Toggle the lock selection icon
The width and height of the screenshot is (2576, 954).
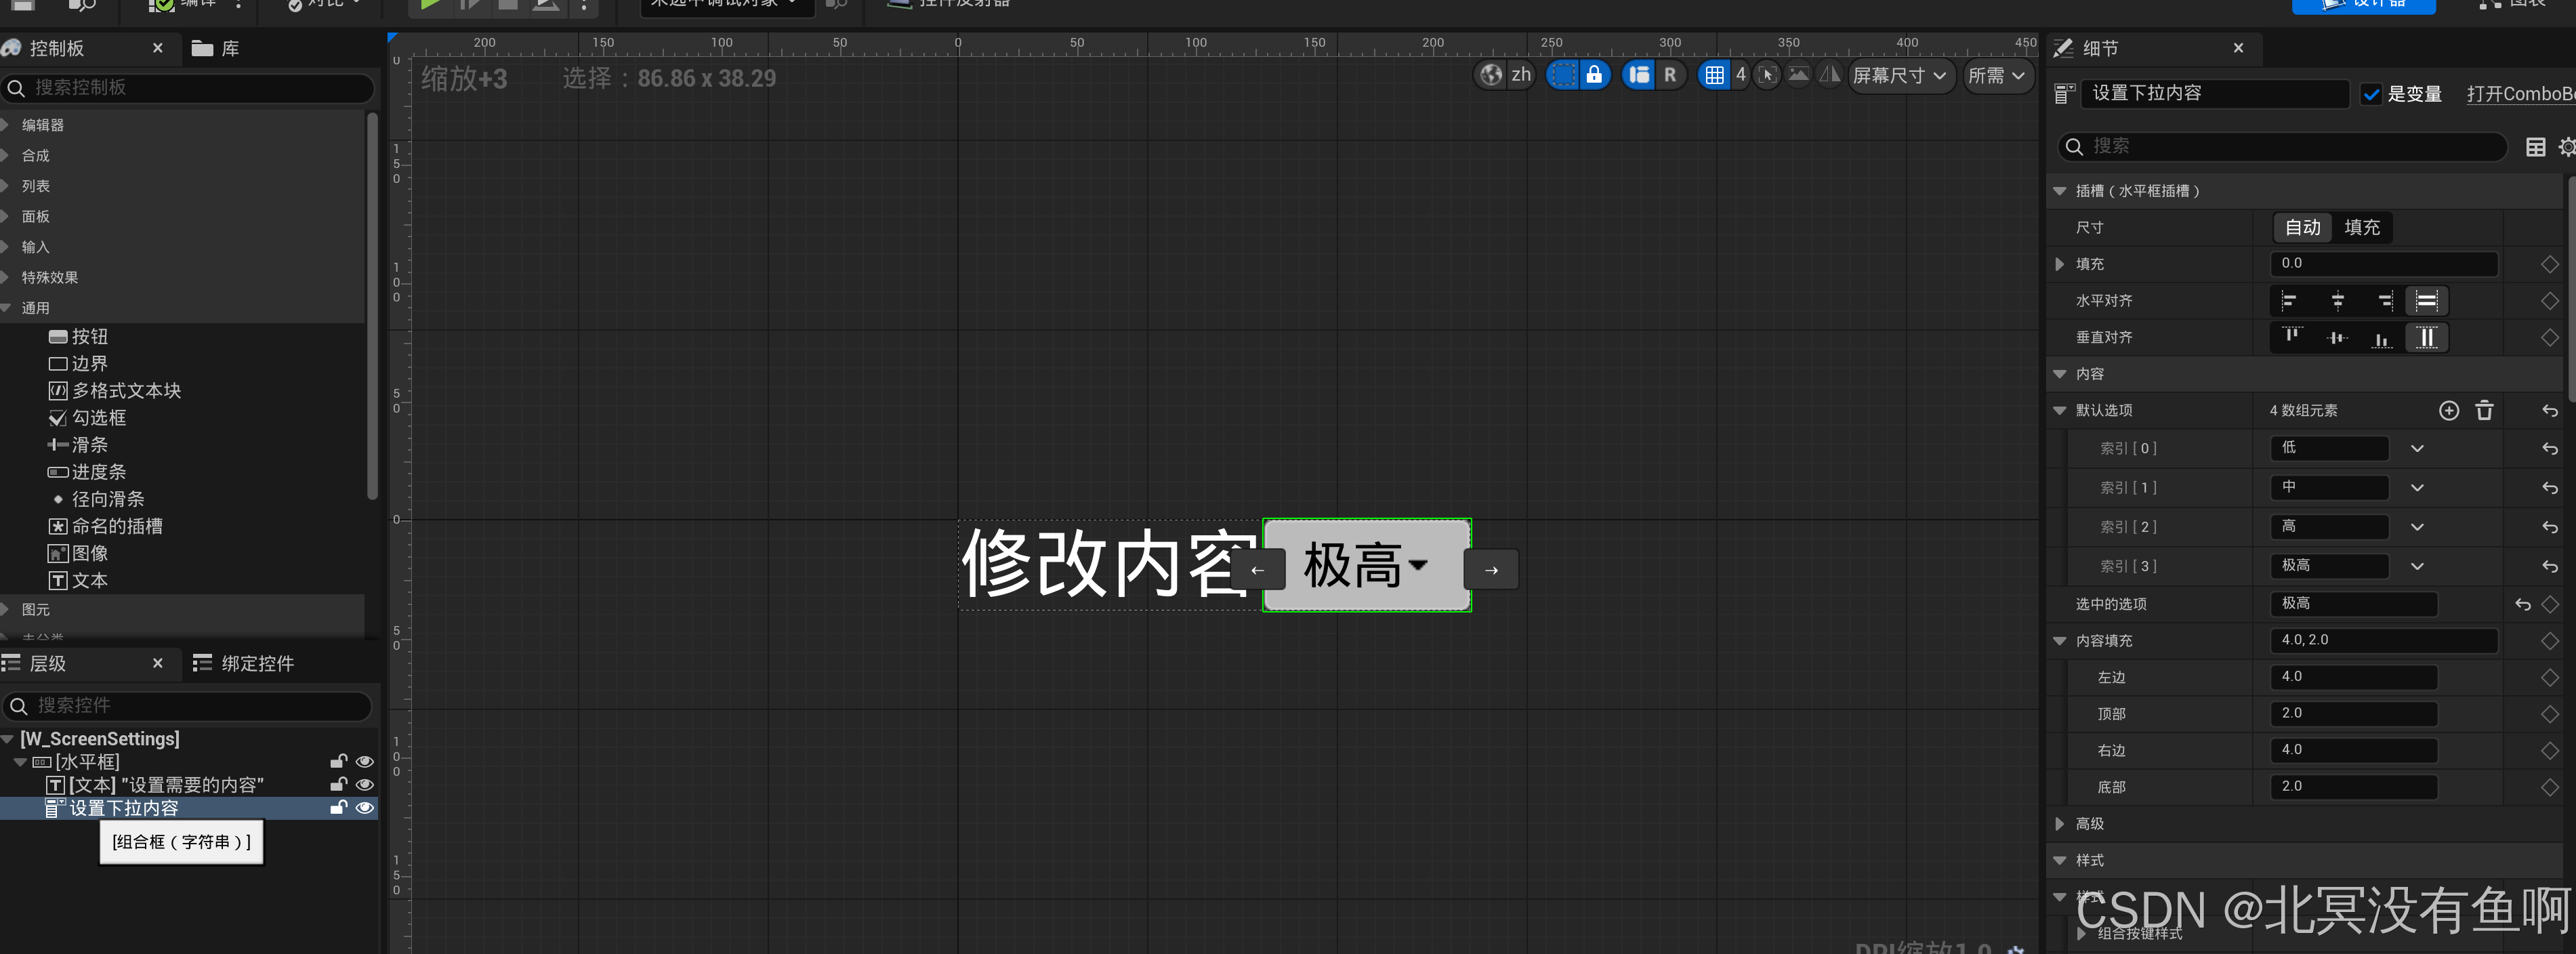1594,75
